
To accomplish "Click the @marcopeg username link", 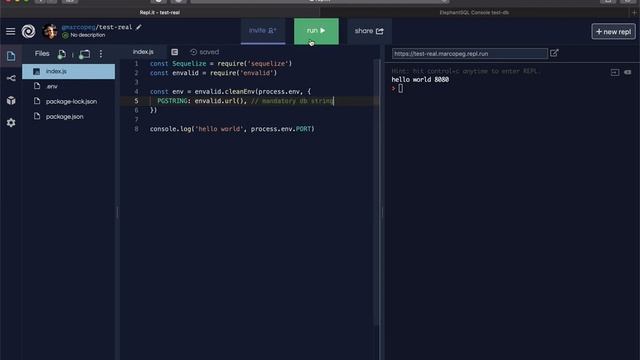I will coord(78,27).
